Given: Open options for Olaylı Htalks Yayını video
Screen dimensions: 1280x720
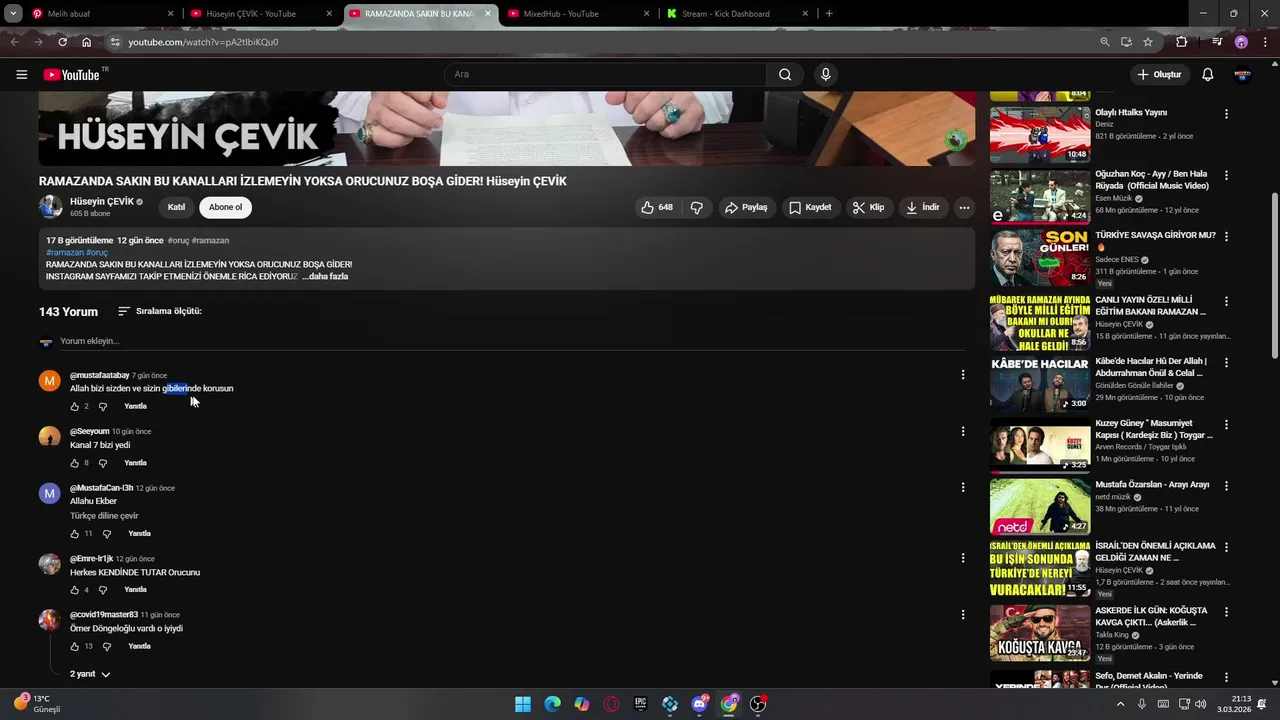Looking at the screenshot, I should (x=1226, y=114).
